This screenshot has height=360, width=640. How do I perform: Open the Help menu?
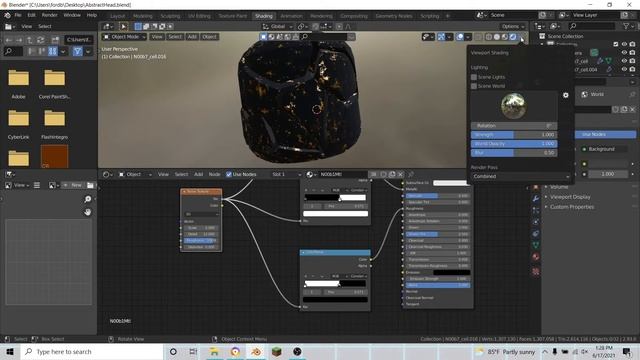(92, 15)
